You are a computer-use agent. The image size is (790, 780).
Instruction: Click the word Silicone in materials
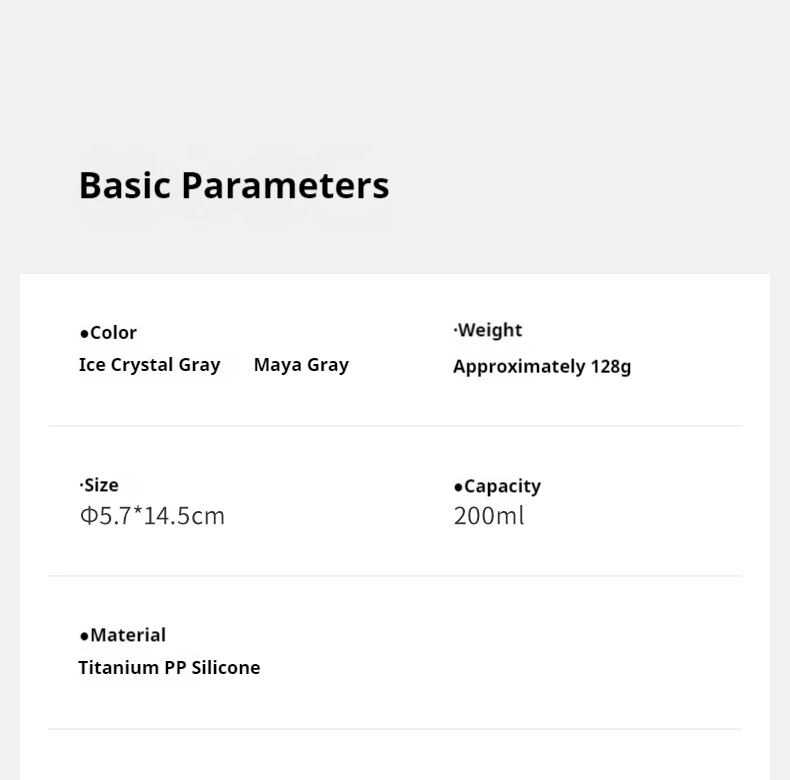coord(226,668)
